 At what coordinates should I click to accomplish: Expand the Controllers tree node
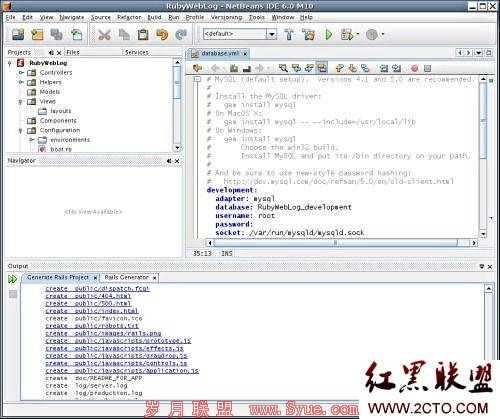click(x=21, y=72)
